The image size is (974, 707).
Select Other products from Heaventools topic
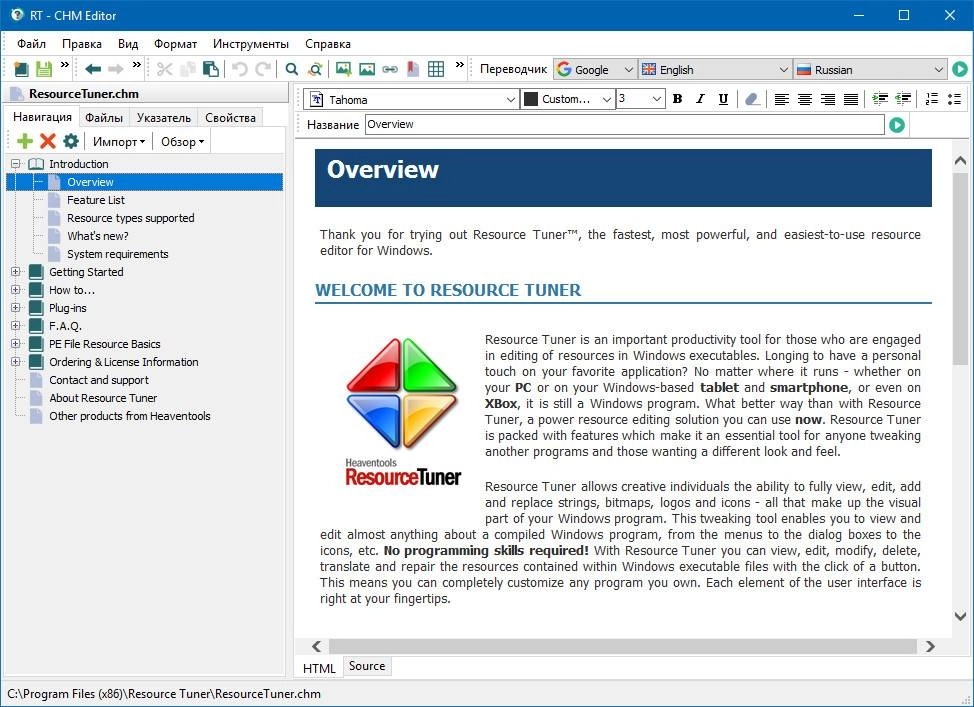pyautogui.click(x=129, y=416)
